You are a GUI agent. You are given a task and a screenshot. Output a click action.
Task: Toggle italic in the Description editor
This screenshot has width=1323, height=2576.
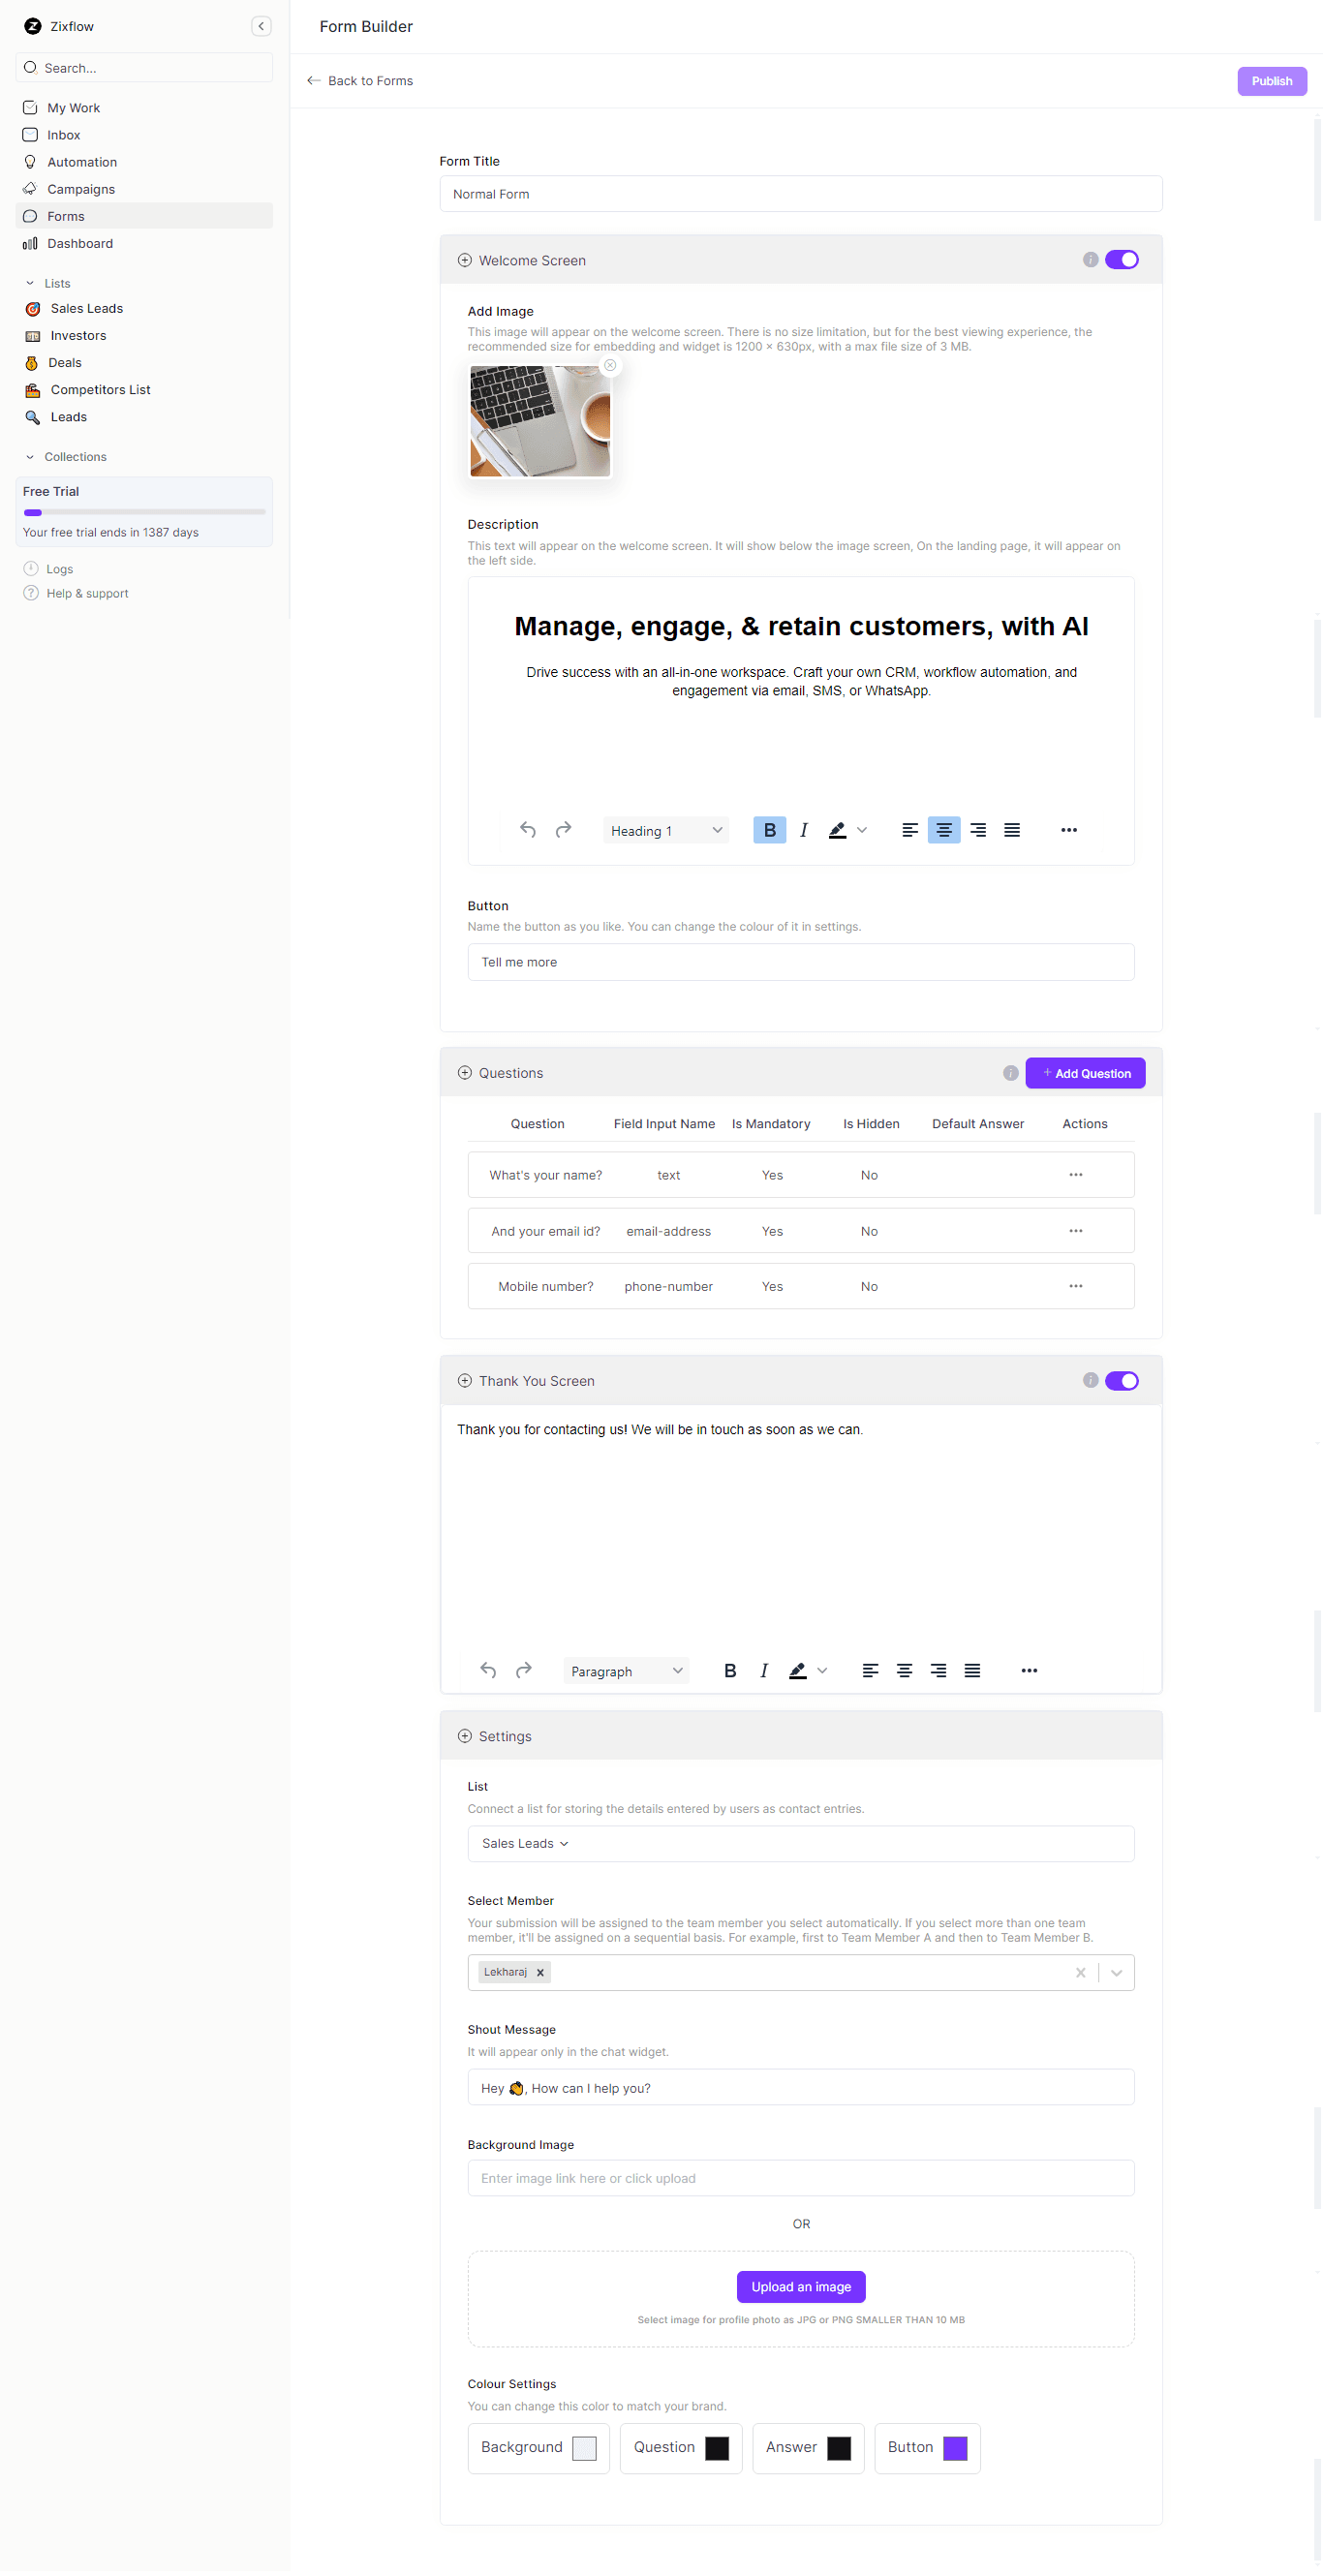pyautogui.click(x=804, y=830)
